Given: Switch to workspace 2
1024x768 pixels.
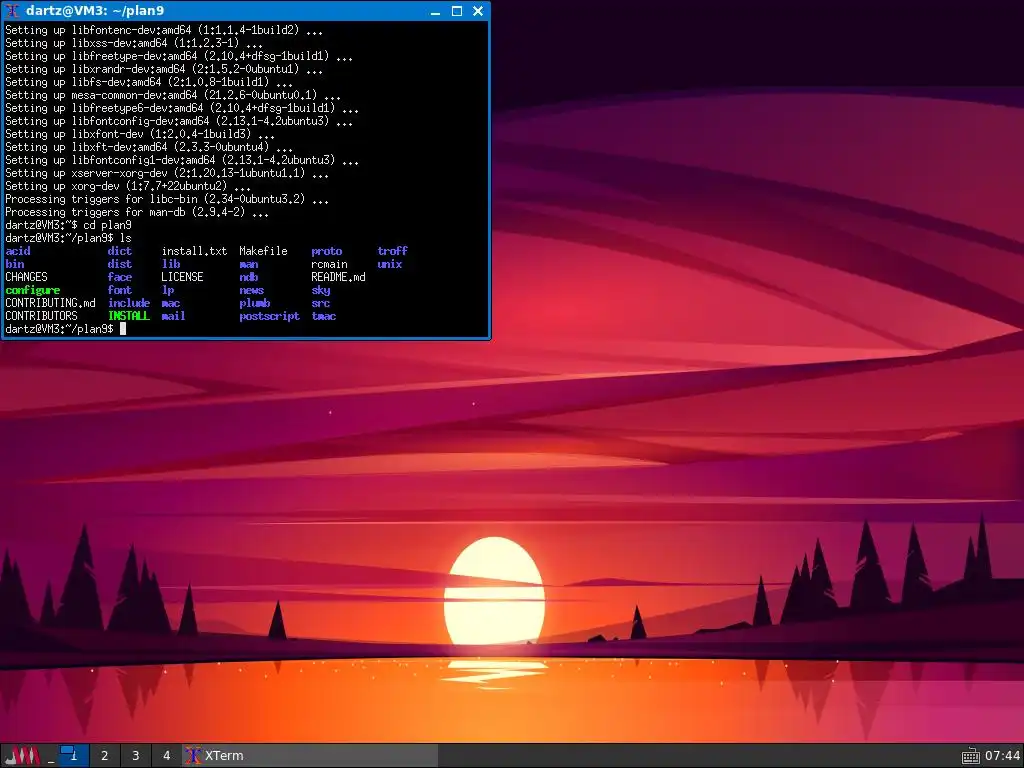Looking at the screenshot, I should (x=104, y=756).
